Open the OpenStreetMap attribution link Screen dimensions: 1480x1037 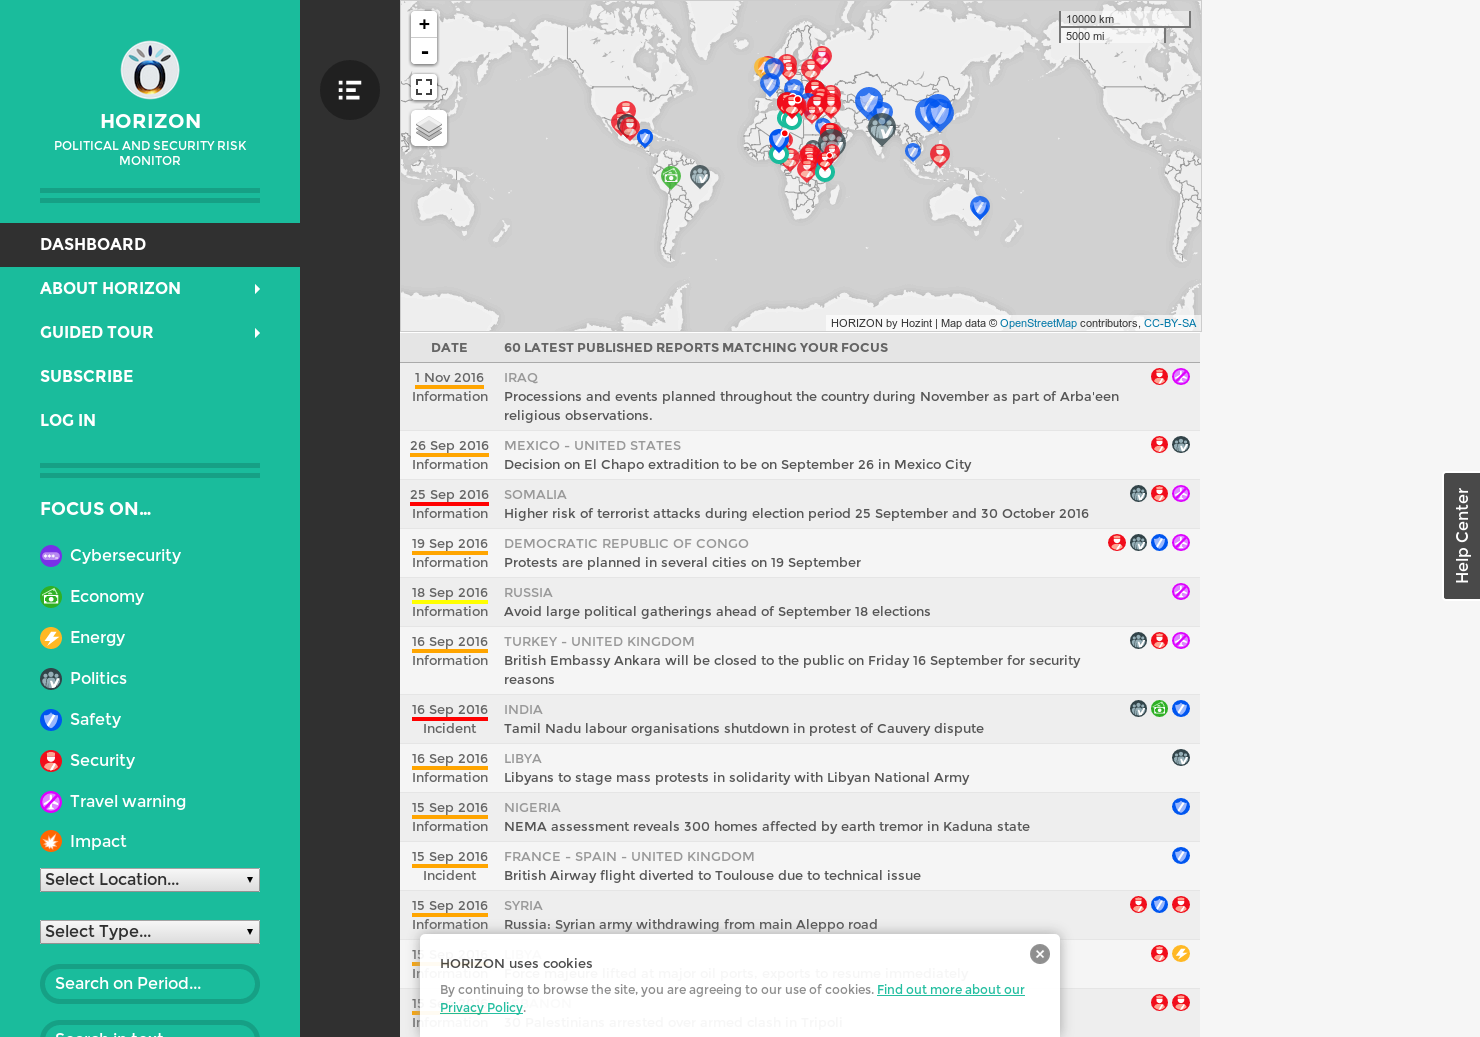point(1038,324)
